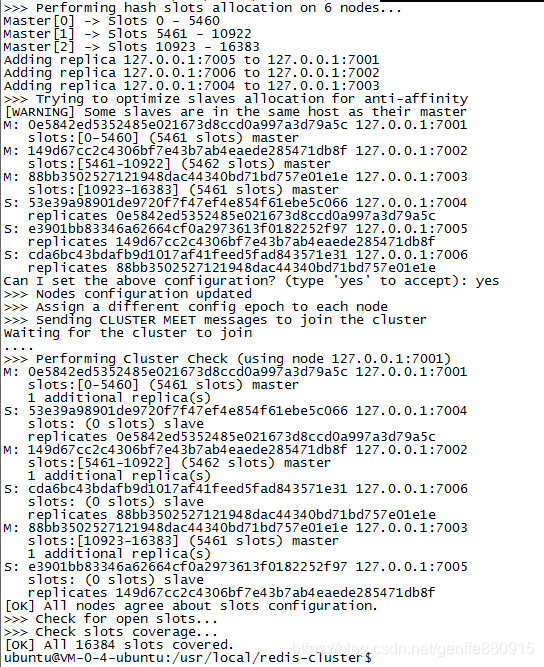This screenshot has width=544, height=667.
Task: Click the 'Master[2] -> Slots 10923 - 16383' line
Action: (x=131, y=47)
